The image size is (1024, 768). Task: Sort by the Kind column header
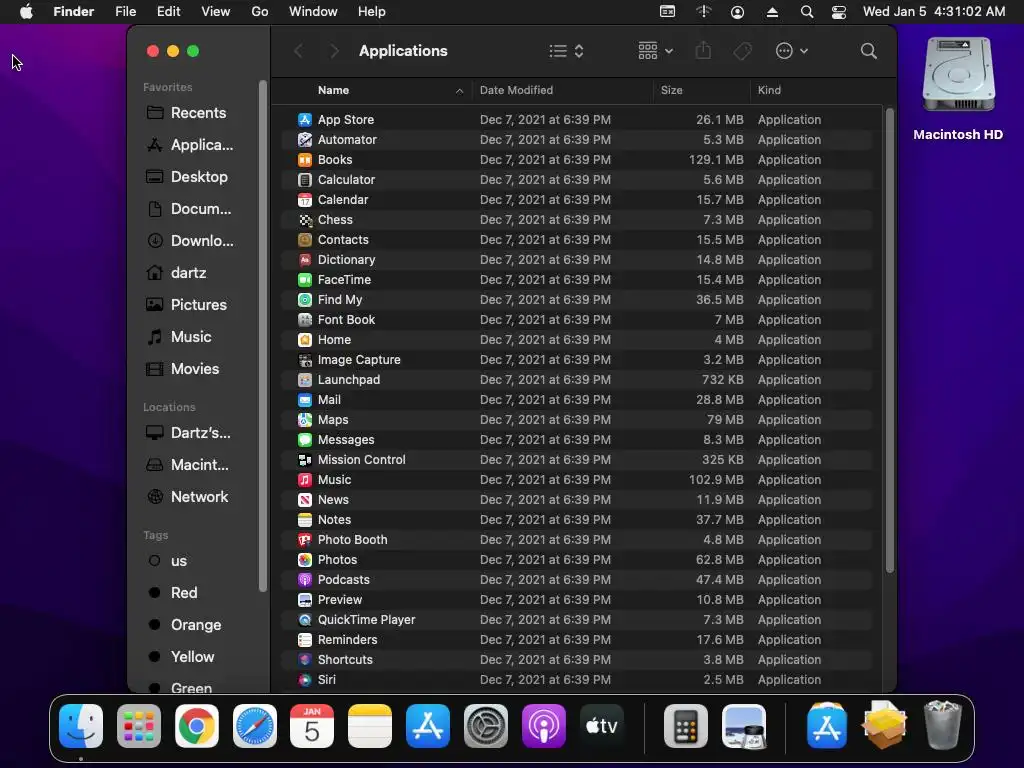816,90
